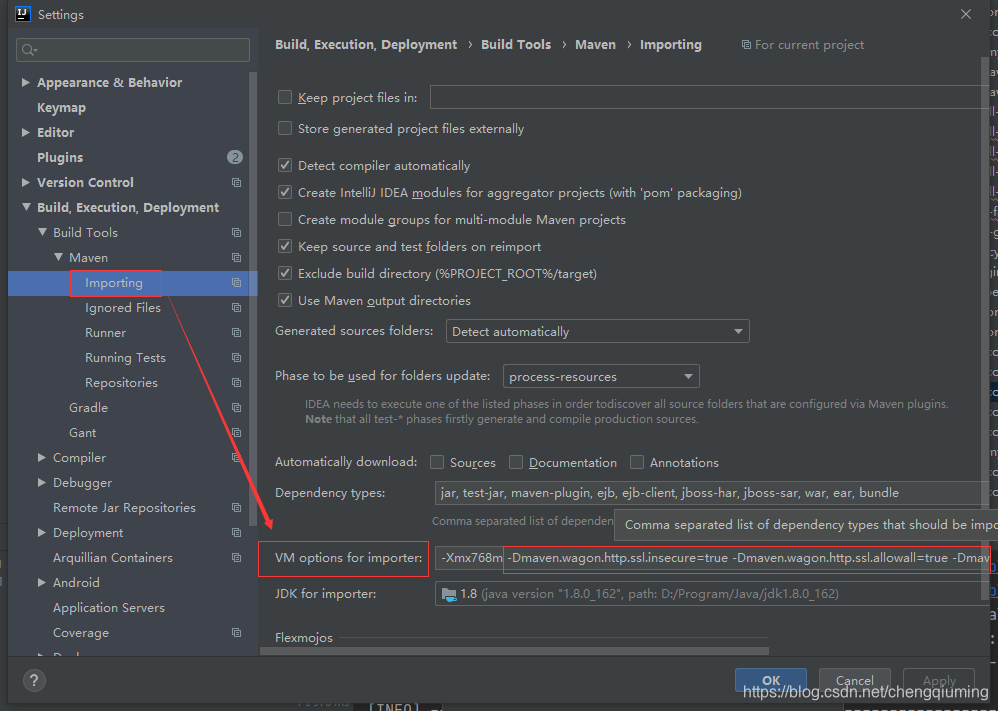Click the per-project icon beside Runner

236,333
